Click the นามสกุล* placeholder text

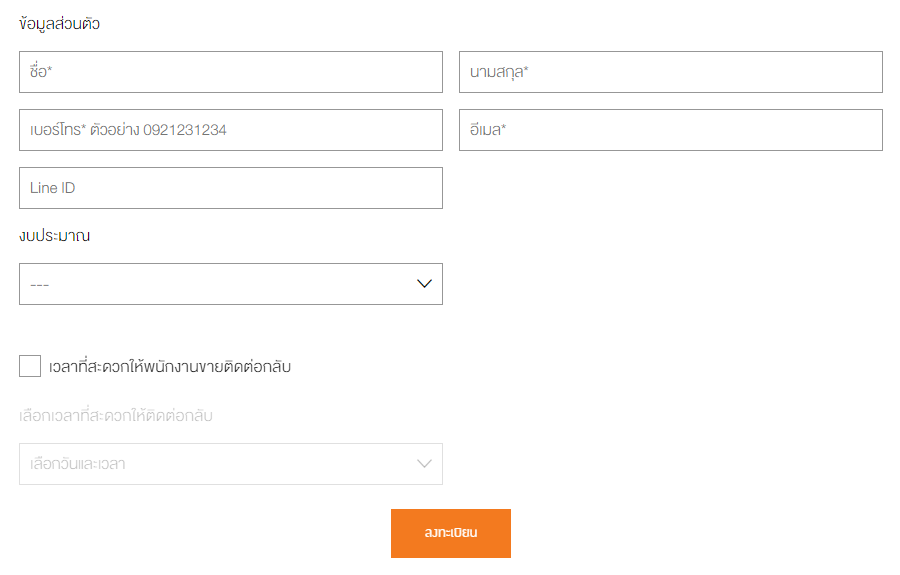click(499, 72)
